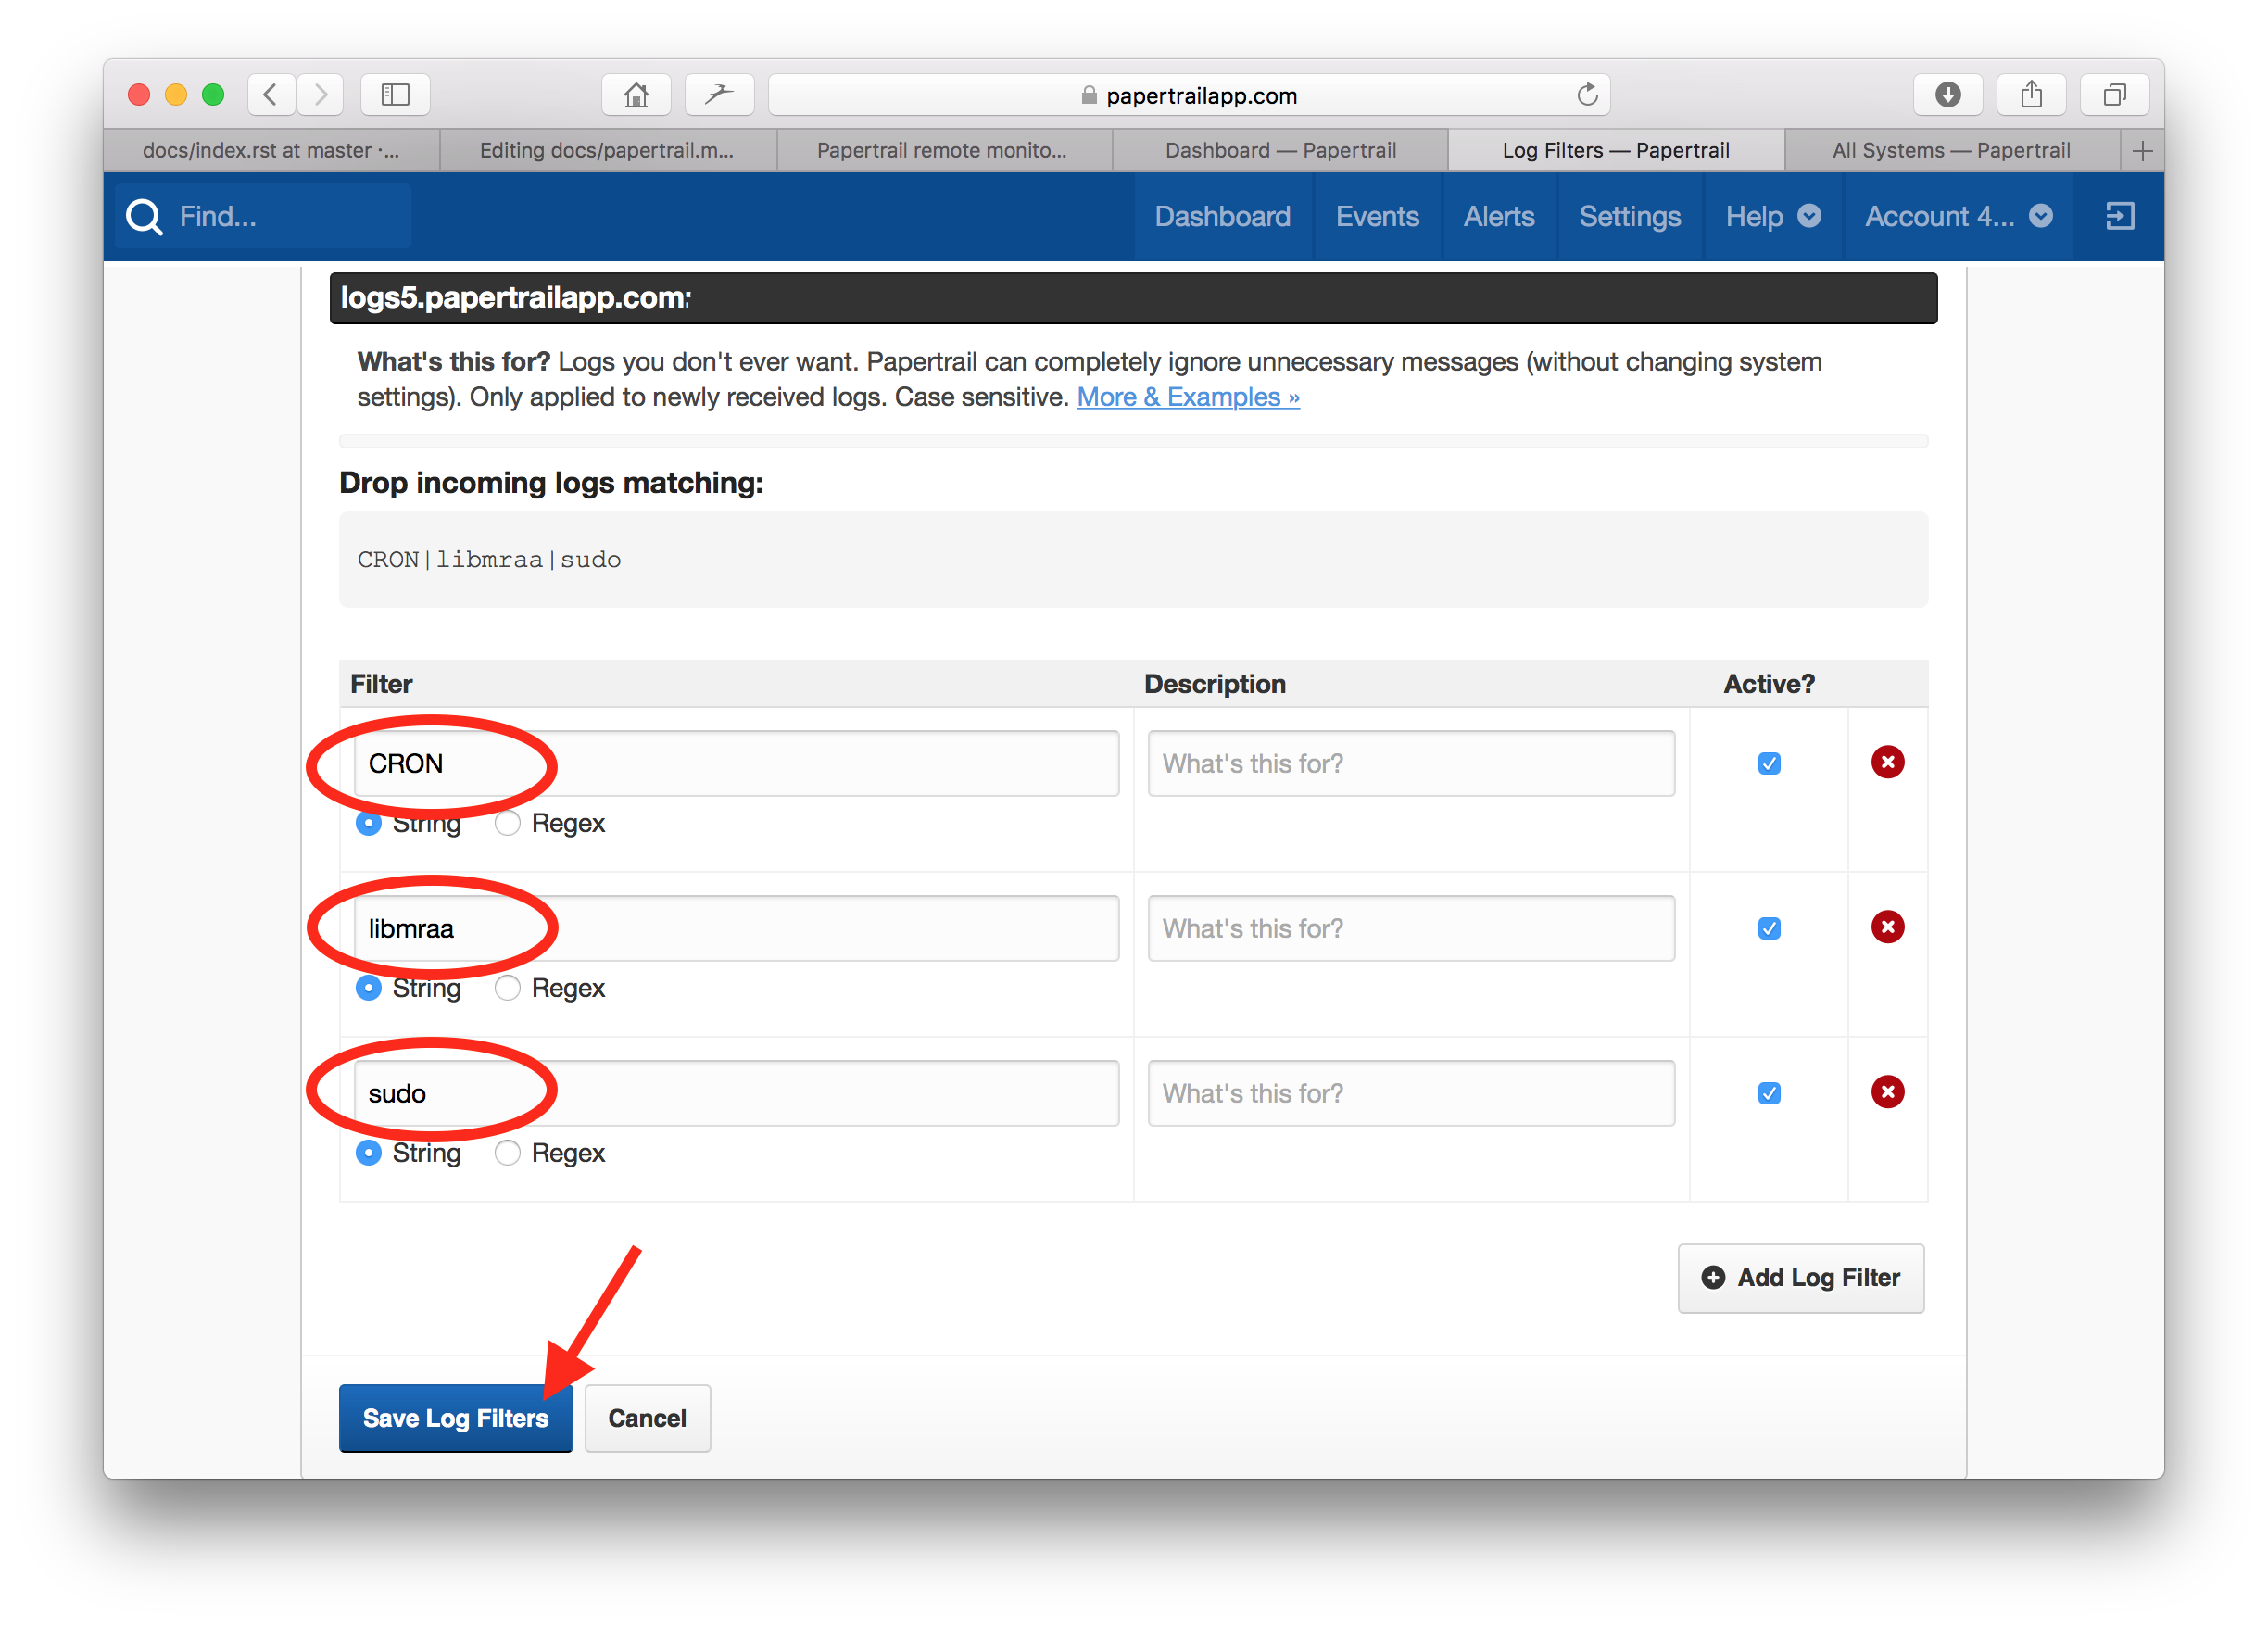Show all tabs overview icon
Screen dimensions: 2268x1627
[x=2114, y=95]
